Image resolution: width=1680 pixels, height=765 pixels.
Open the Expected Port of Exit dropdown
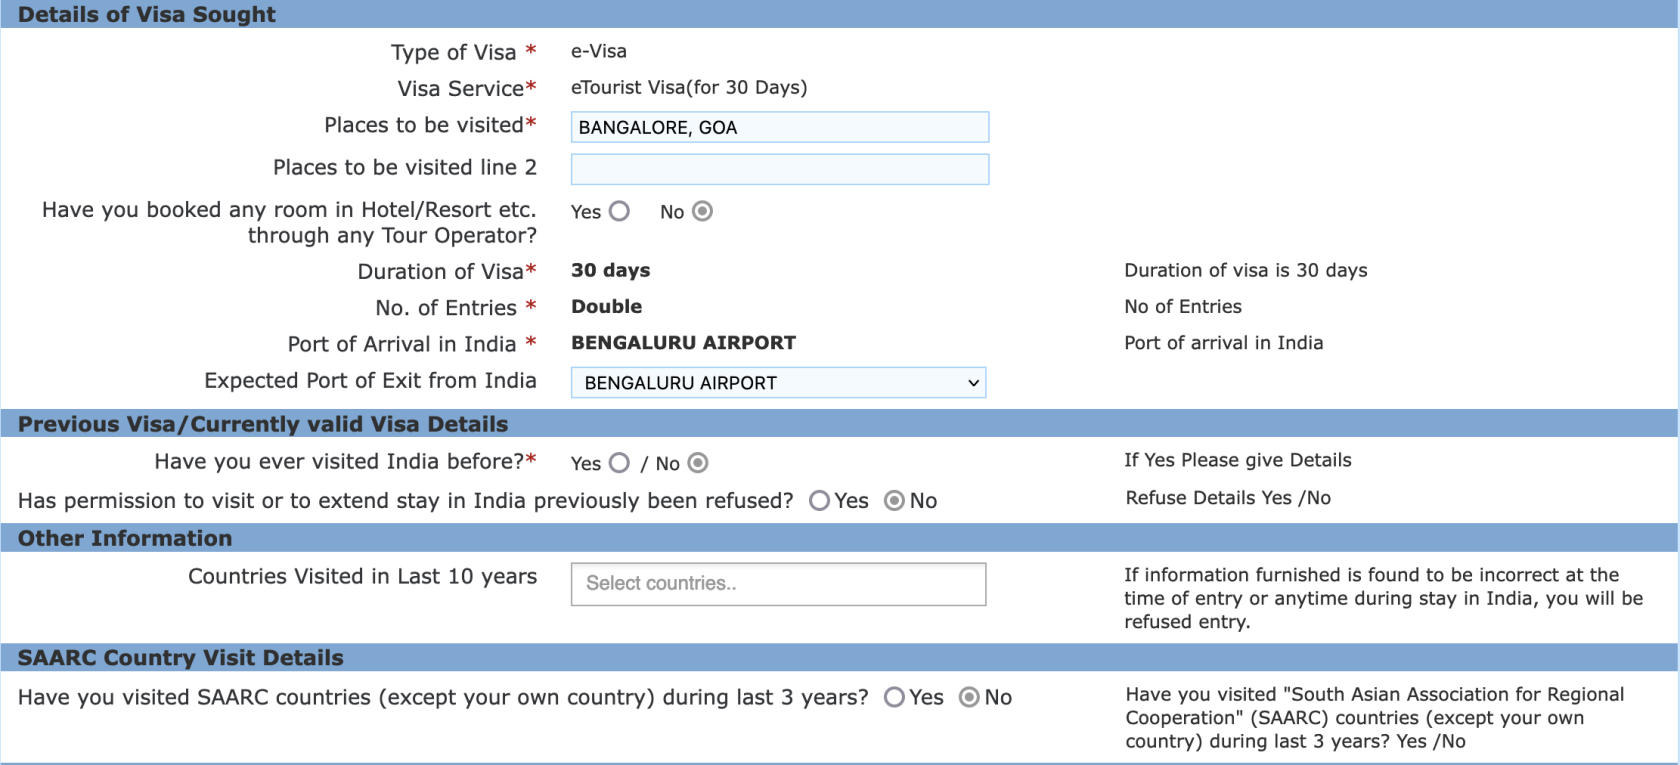pos(778,382)
